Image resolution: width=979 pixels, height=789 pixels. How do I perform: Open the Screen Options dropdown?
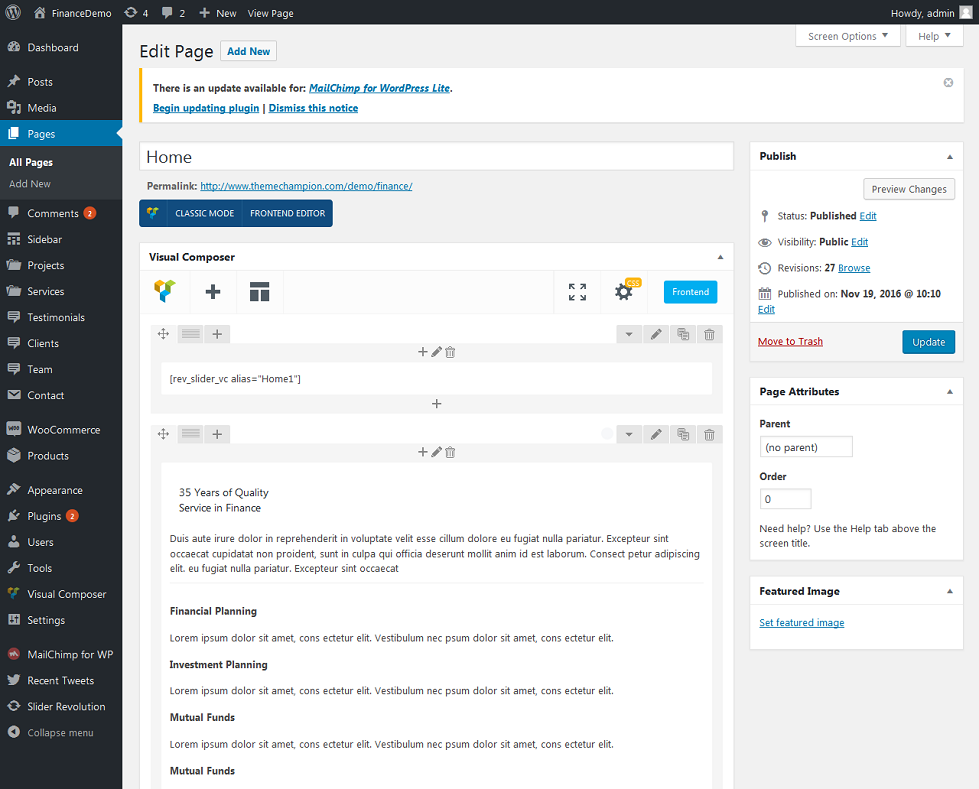point(848,36)
